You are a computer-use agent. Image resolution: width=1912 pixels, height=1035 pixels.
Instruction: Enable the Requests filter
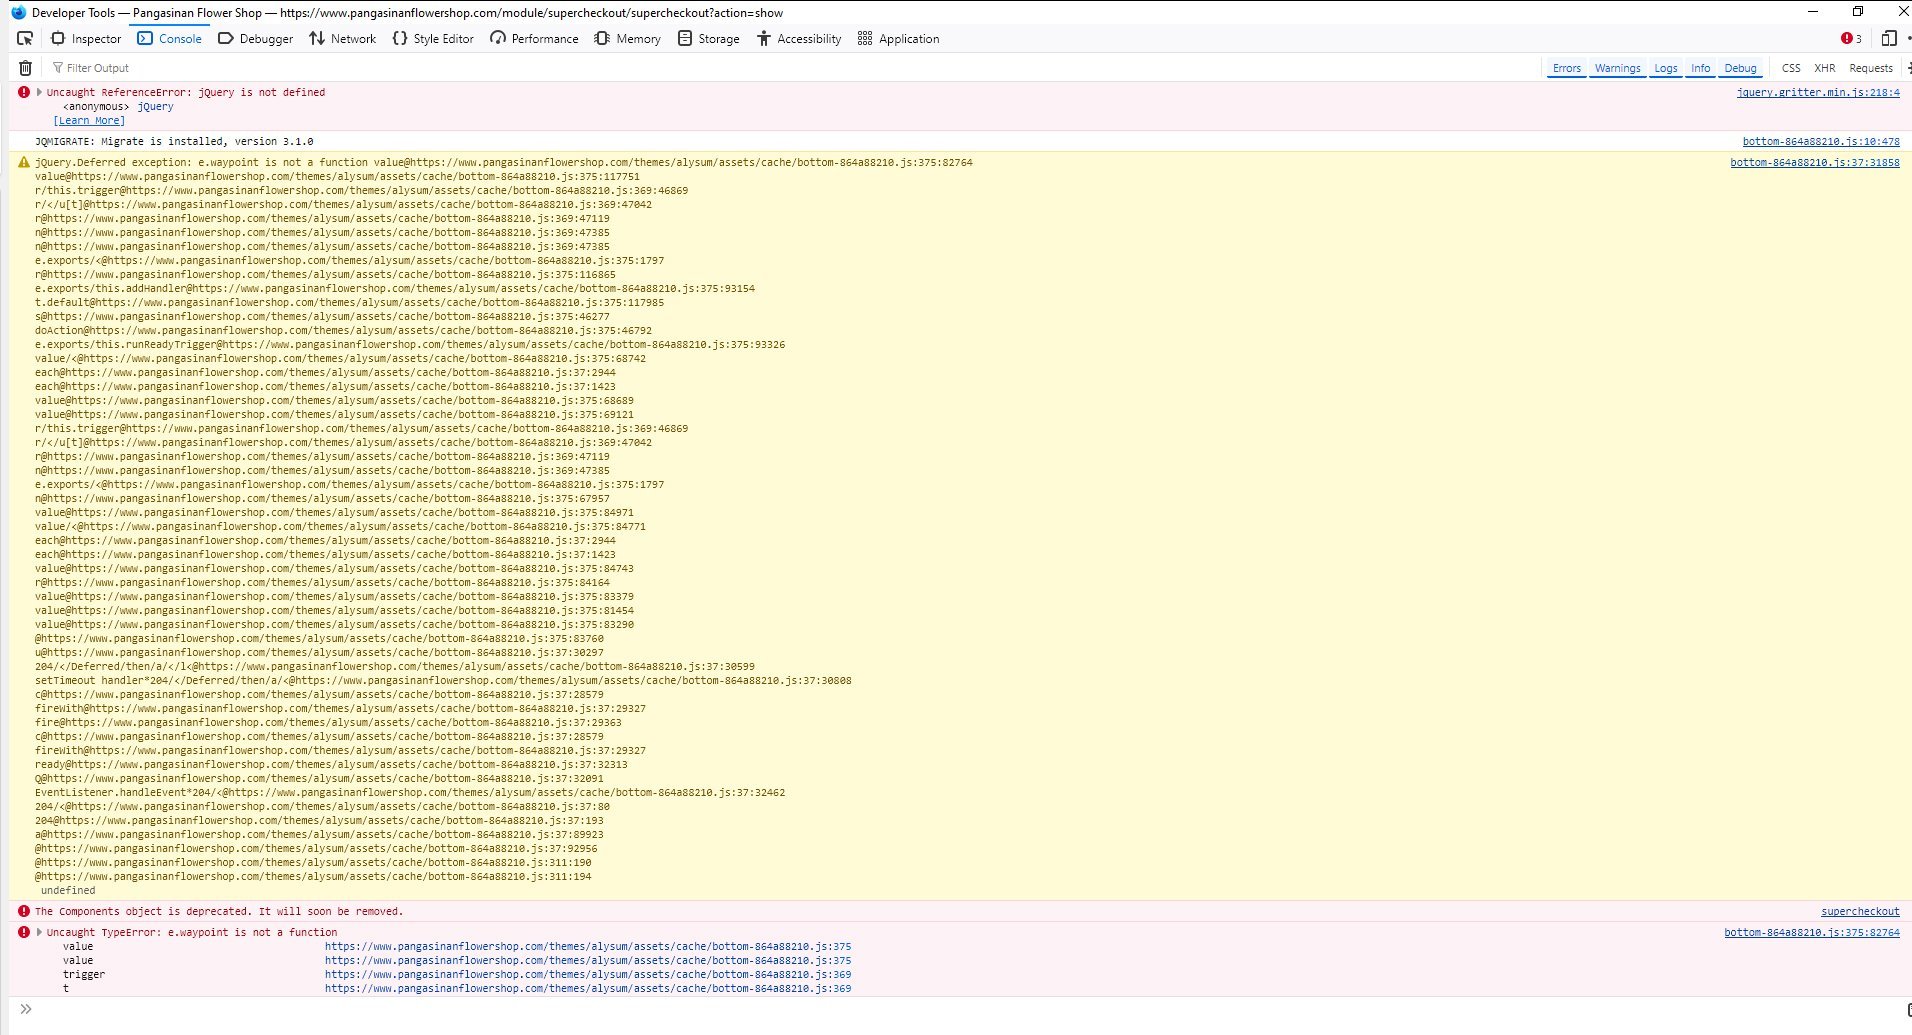1871,68
